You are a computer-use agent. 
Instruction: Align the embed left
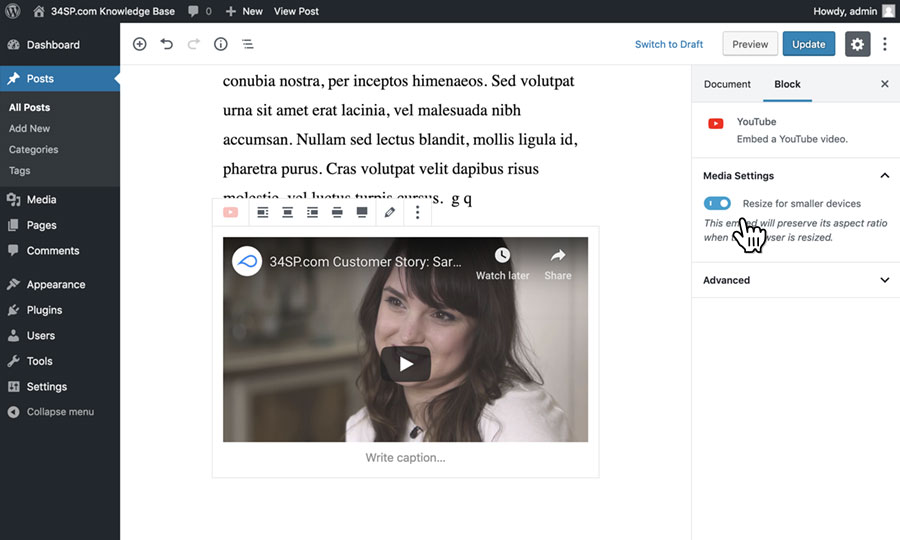[262, 212]
